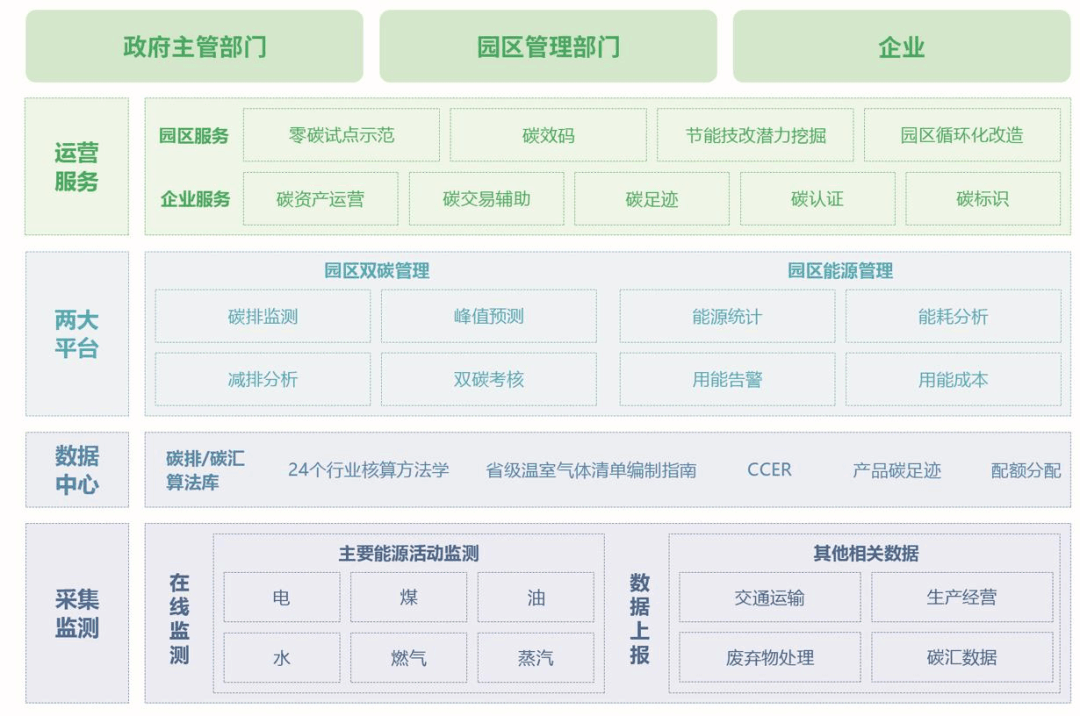The width and height of the screenshot is (1080, 716).
Task: Click the CCER item
Action: point(769,470)
